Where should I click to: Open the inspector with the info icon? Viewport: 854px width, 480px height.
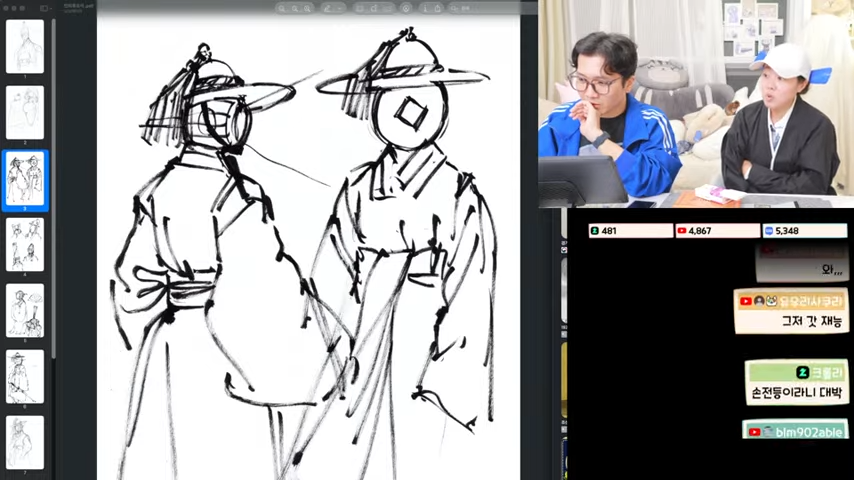click(x=425, y=8)
